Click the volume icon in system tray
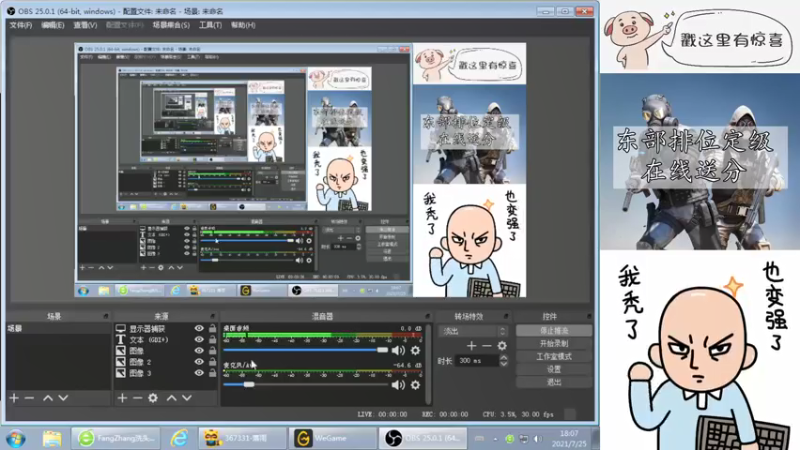 click(538, 439)
